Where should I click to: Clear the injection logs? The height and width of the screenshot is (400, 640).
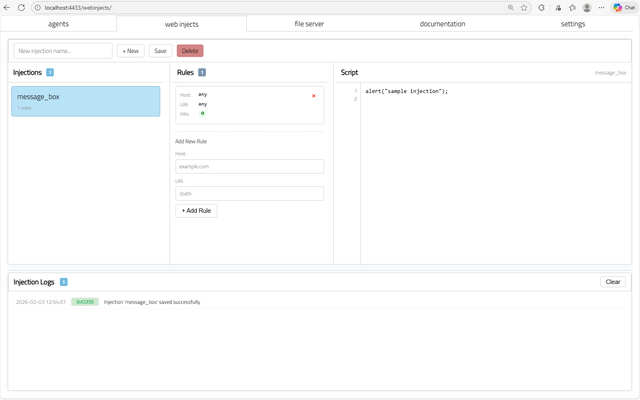pos(613,282)
